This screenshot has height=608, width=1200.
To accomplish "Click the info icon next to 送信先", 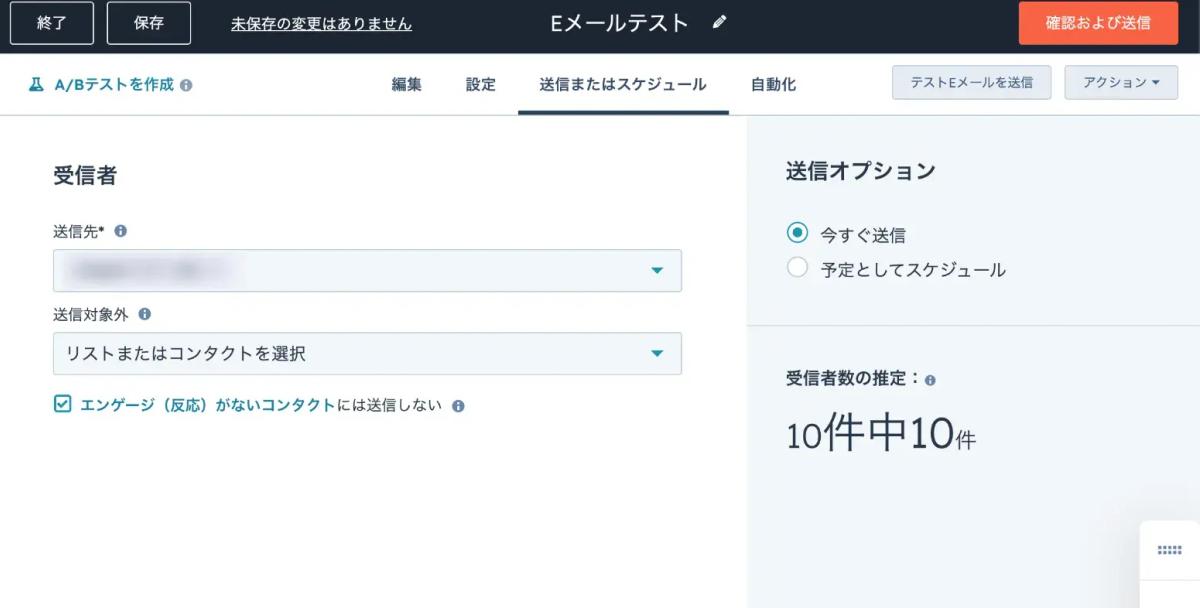I will coord(121,231).
